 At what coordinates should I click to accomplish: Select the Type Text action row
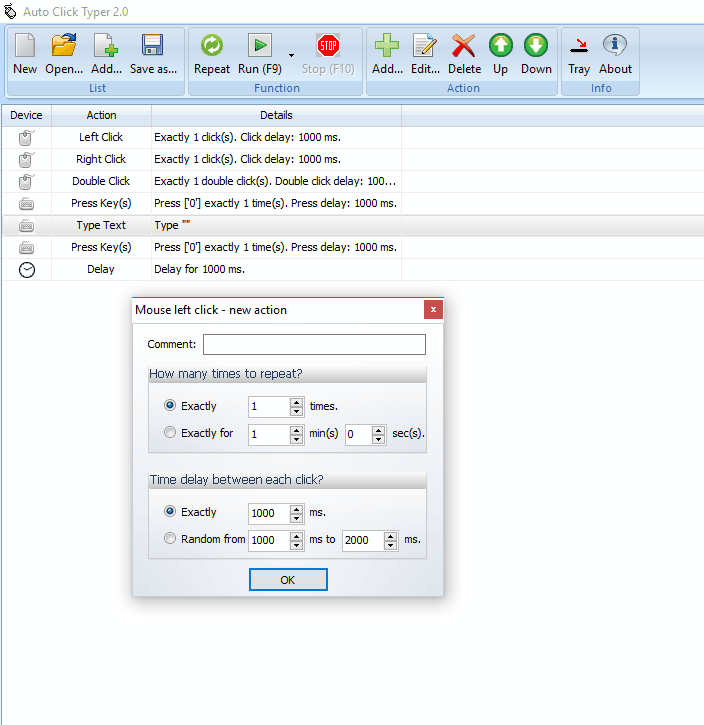tap(353, 226)
